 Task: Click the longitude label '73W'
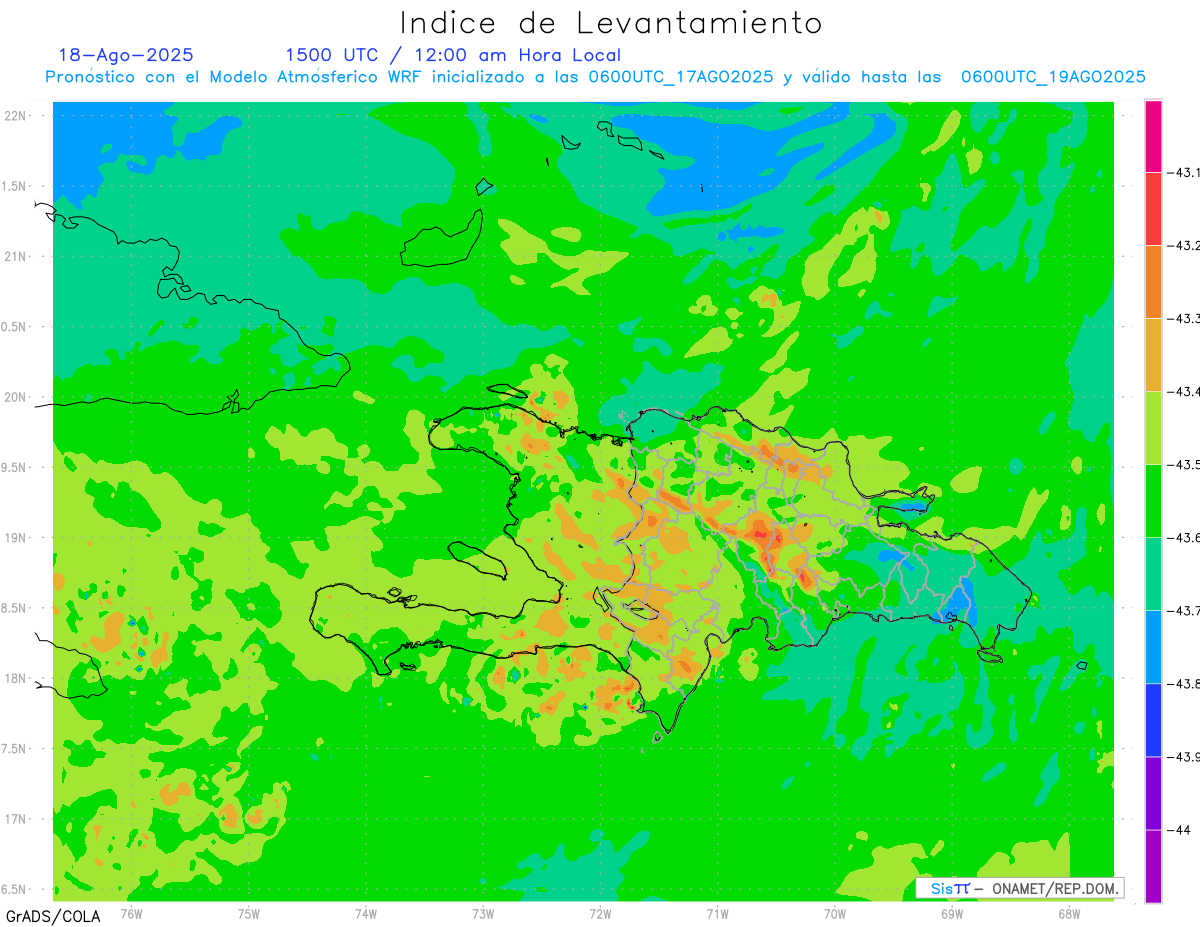pyautogui.click(x=483, y=912)
